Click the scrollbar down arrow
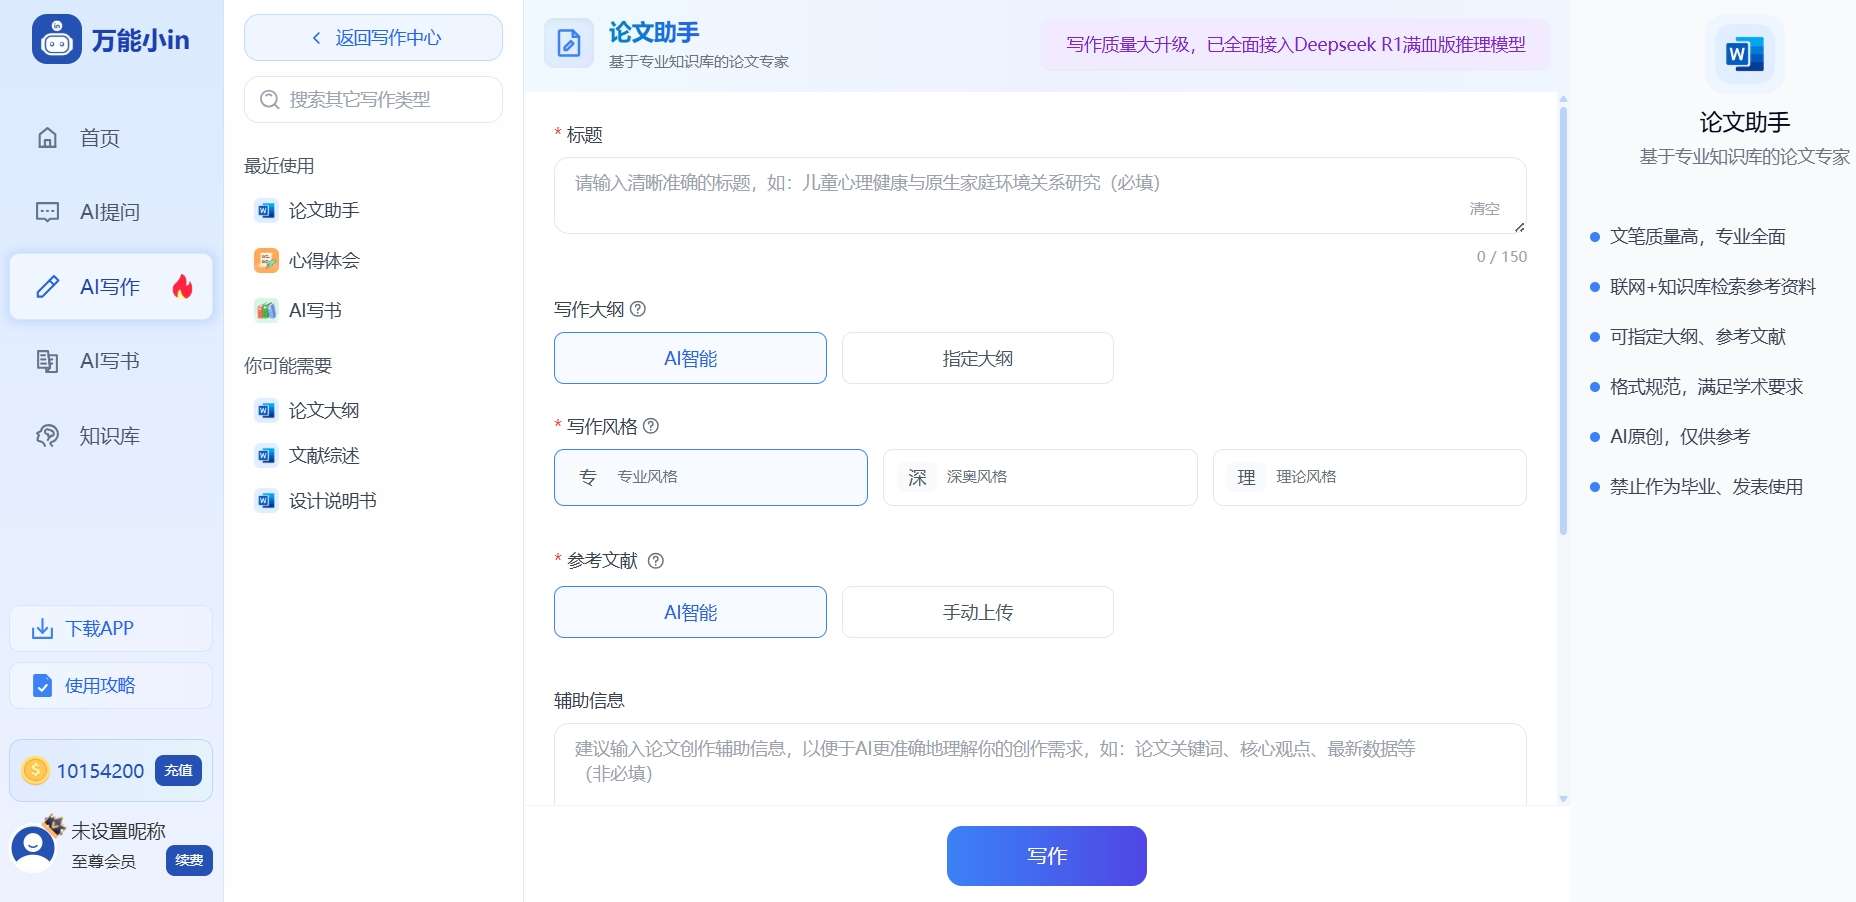The image size is (1856, 902). pyautogui.click(x=1563, y=799)
